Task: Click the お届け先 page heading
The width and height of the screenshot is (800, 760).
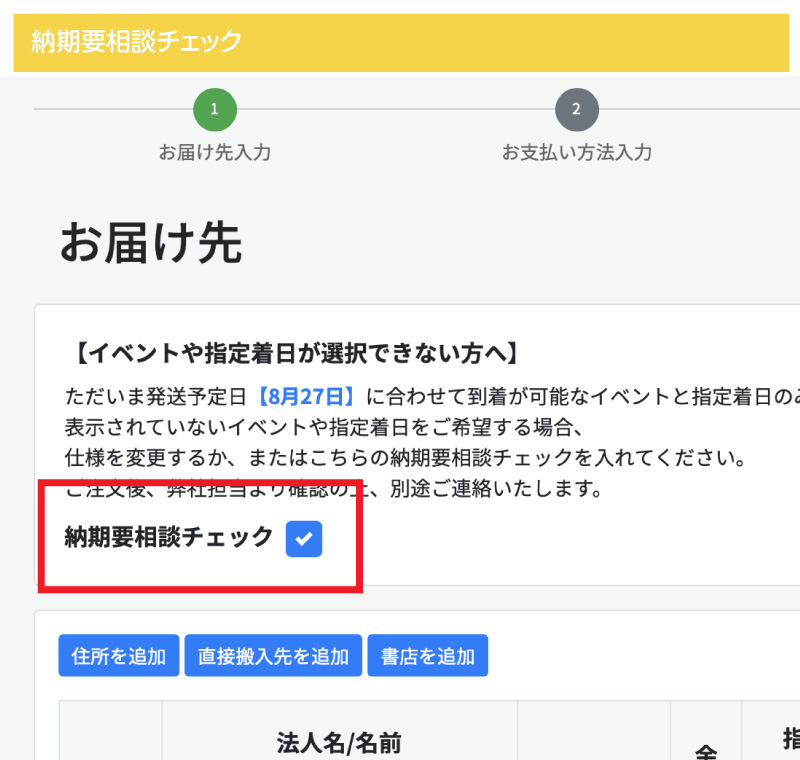Action: pyautogui.click(x=151, y=243)
